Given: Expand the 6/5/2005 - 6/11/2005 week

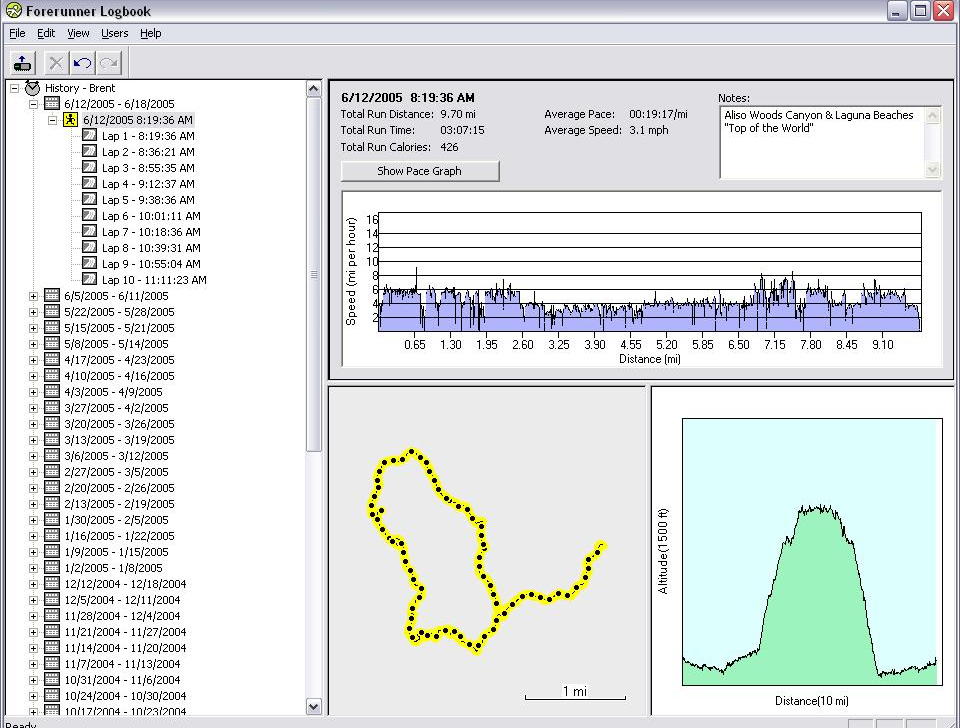Looking at the screenshot, I should click(x=34, y=296).
